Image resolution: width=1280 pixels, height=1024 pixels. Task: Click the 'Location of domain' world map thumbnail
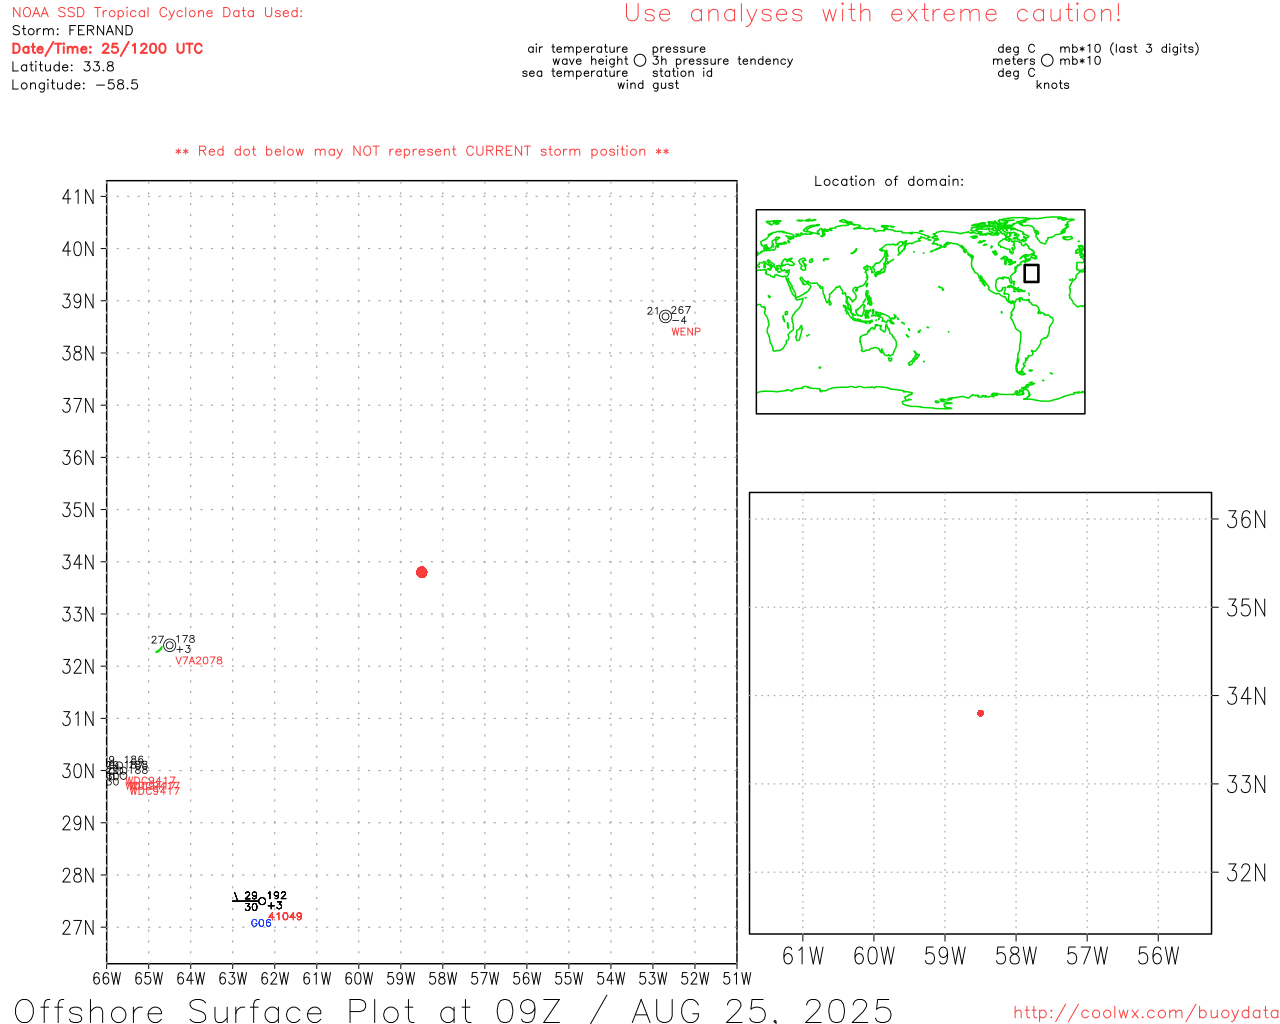[920, 312]
